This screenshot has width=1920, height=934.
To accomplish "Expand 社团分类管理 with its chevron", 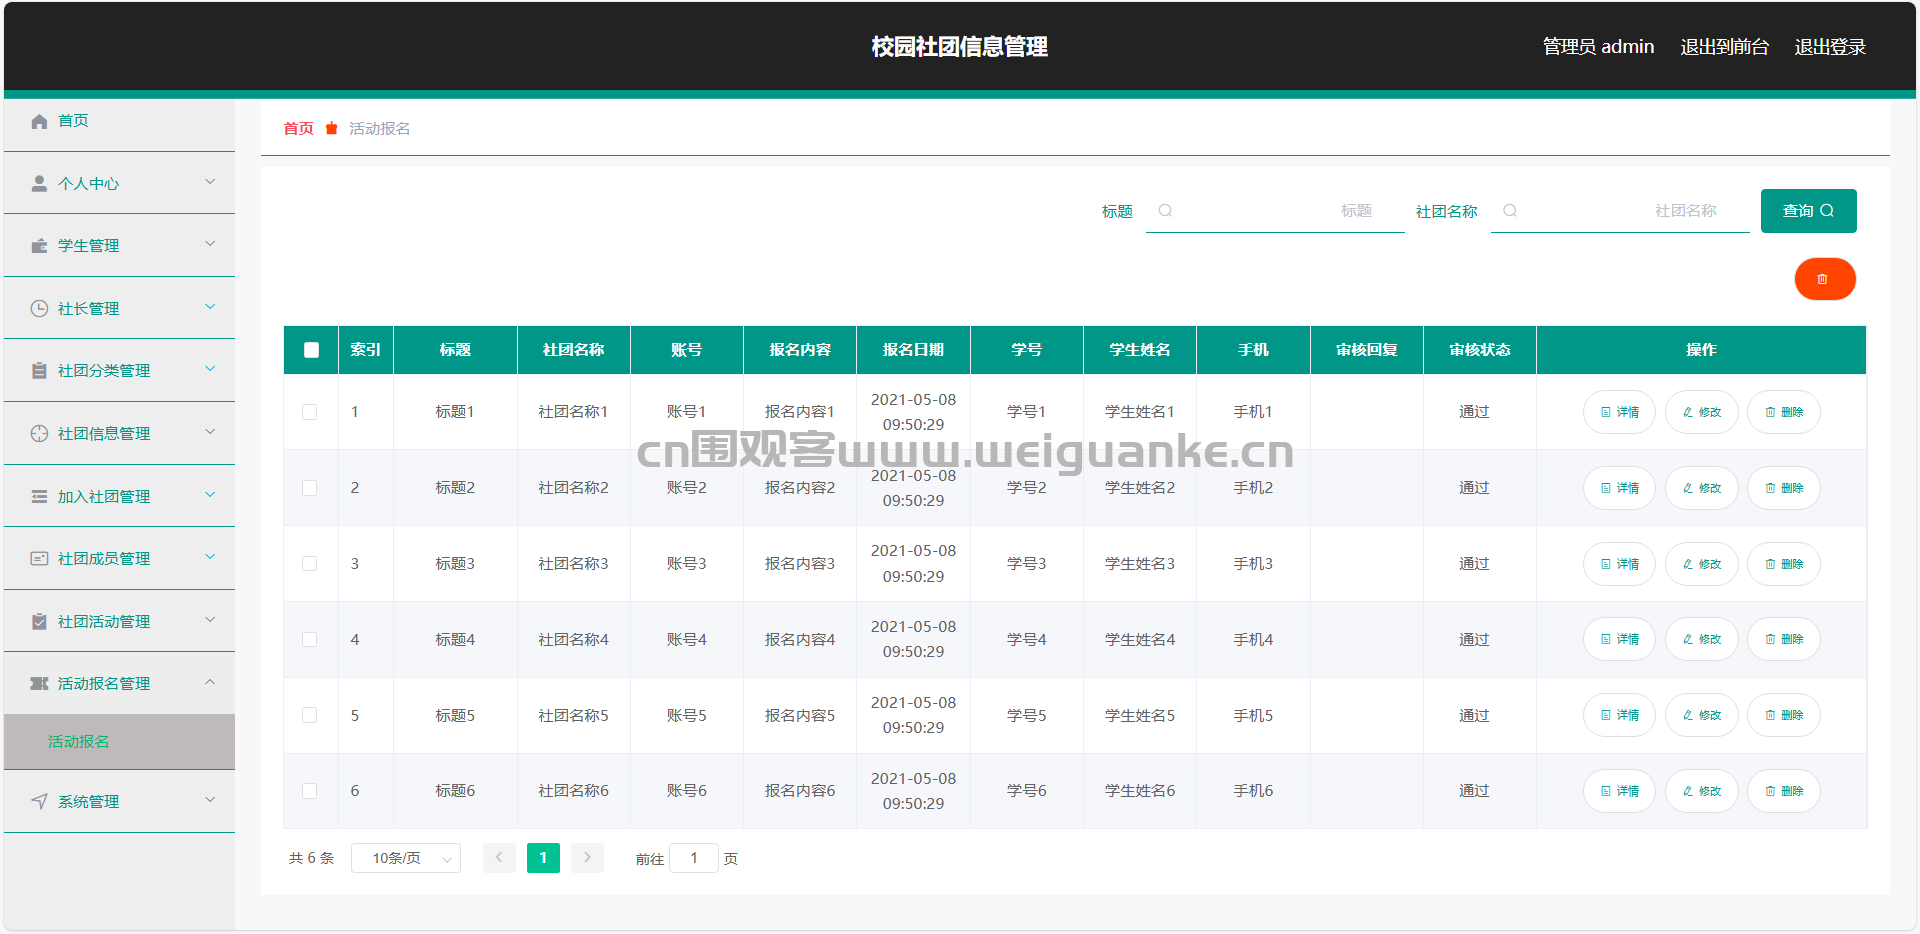I will pos(210,369).
